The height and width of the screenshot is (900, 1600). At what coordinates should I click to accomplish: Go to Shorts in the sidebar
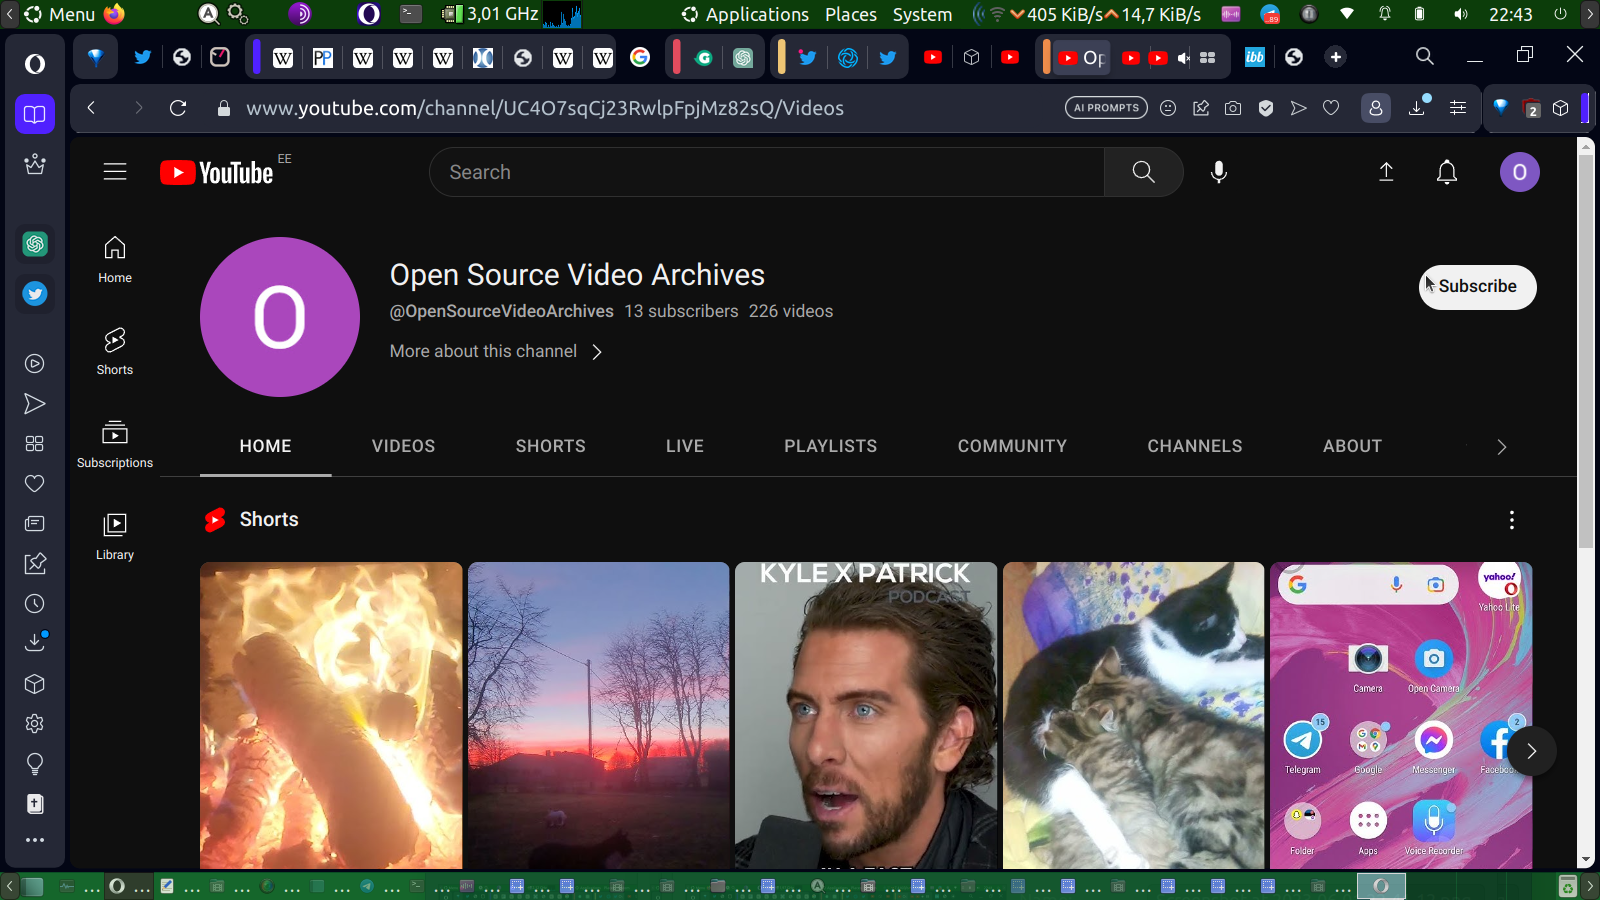(x=115, y=351)
